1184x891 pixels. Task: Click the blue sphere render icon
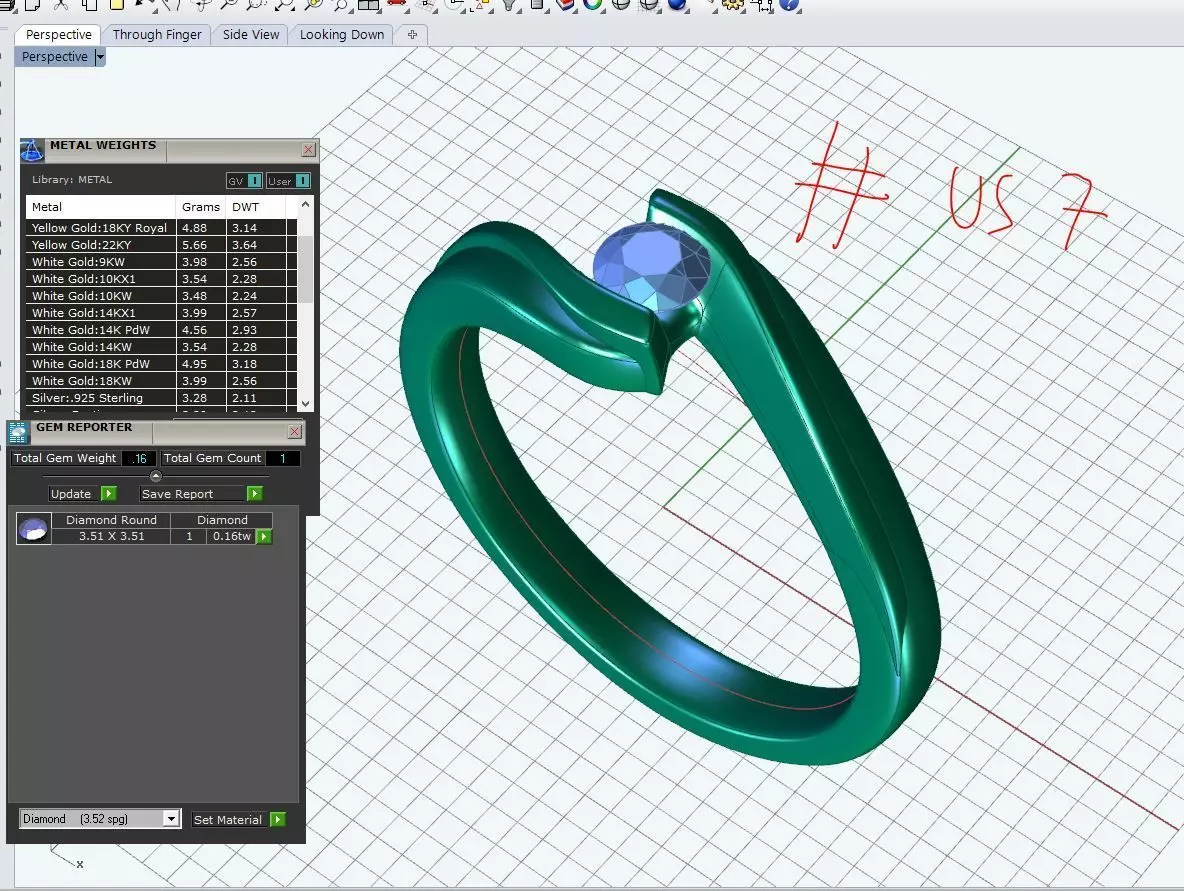click(677, 5)
